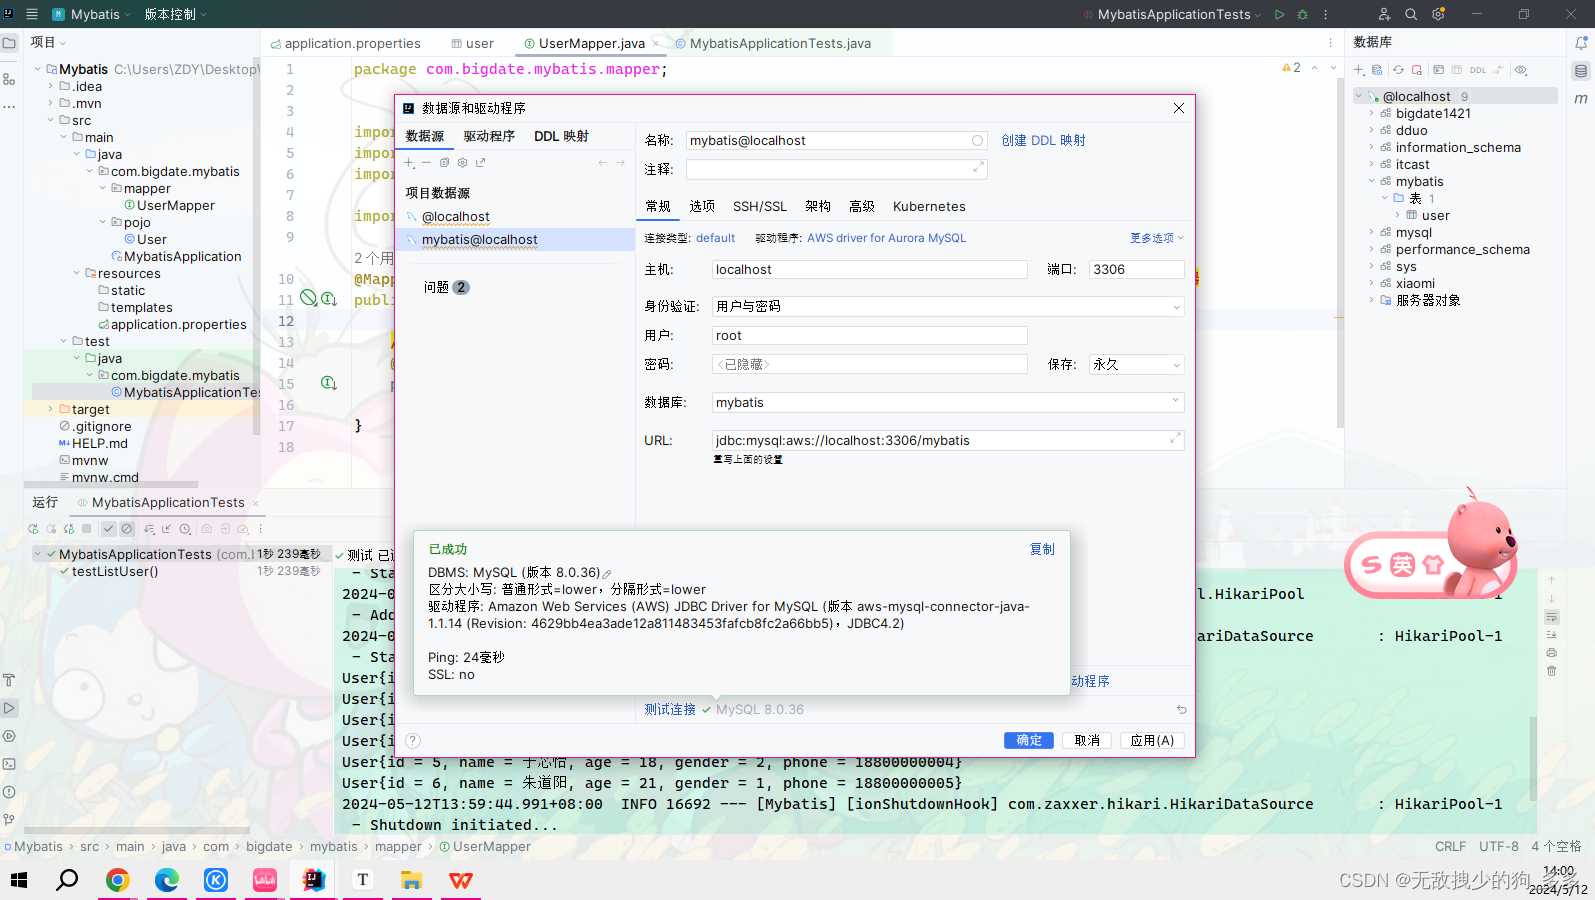
Task: Expand the bigdate1421 schema node
Action: (1371, 113)
